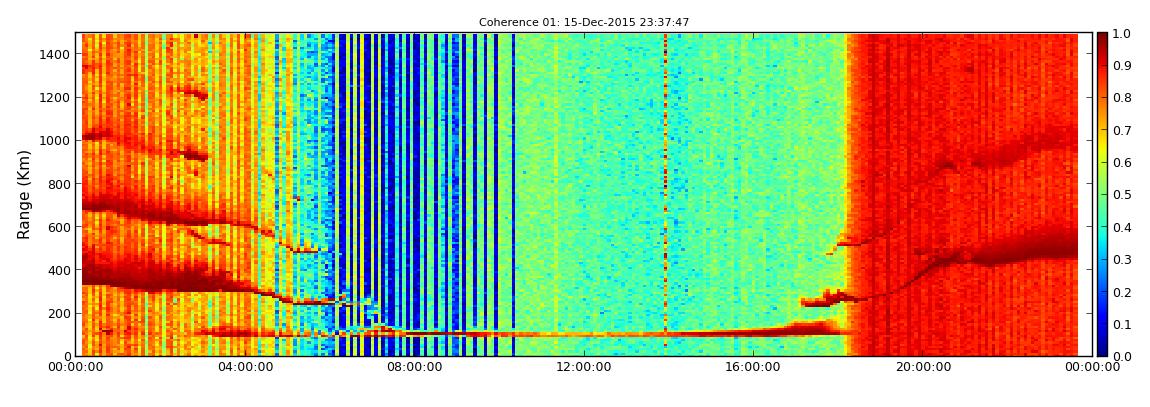
Task: Click the colorbar "0.0" value label
Action: 1123,356
